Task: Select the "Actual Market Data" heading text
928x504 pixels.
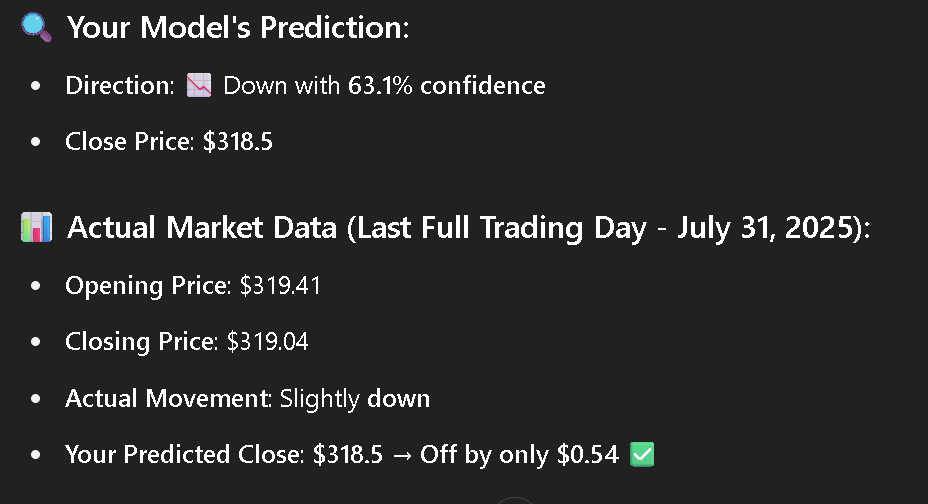Action: pos(202,228)
